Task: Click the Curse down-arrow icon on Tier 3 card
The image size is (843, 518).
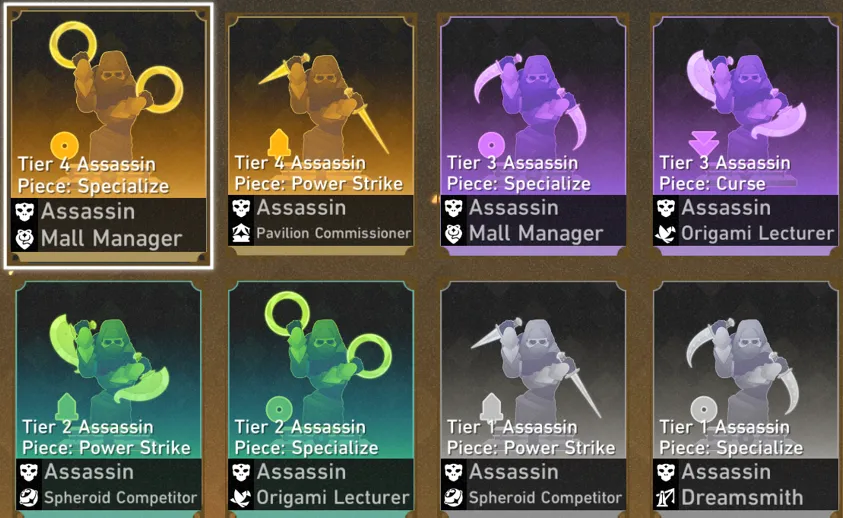Action: 703,143
